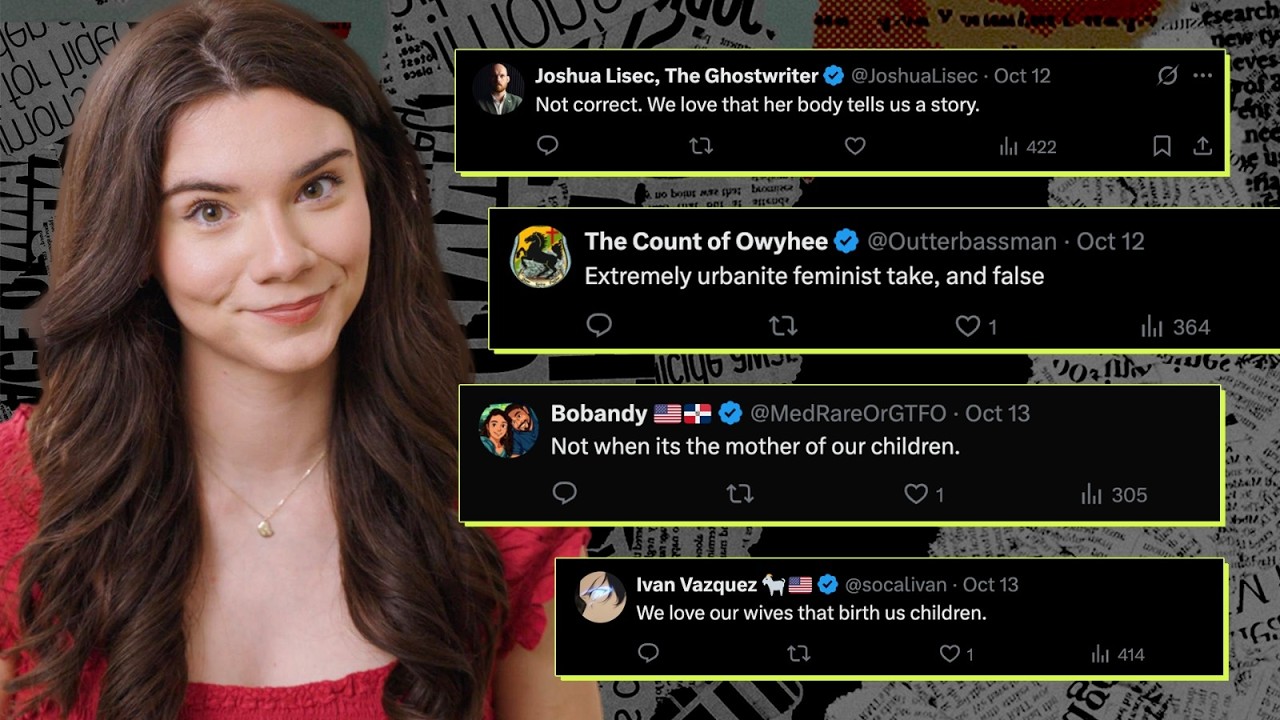Viewport: 1280px width, 720px height.
Task: Reply to The Count of Owyhee
Action: [x=599, y=325]
